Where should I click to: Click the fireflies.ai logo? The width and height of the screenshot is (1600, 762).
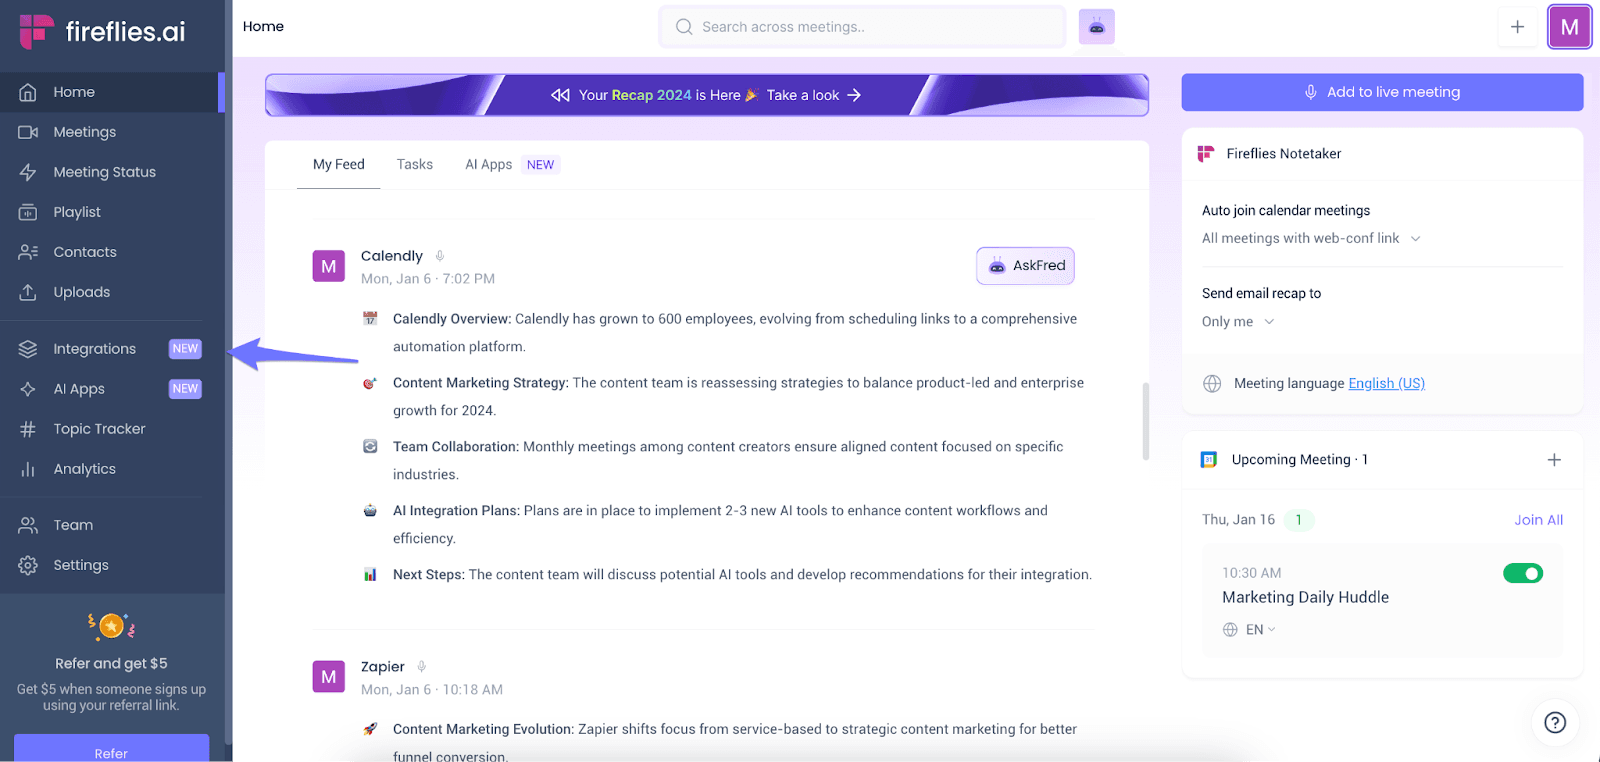(x=102, y=31)
